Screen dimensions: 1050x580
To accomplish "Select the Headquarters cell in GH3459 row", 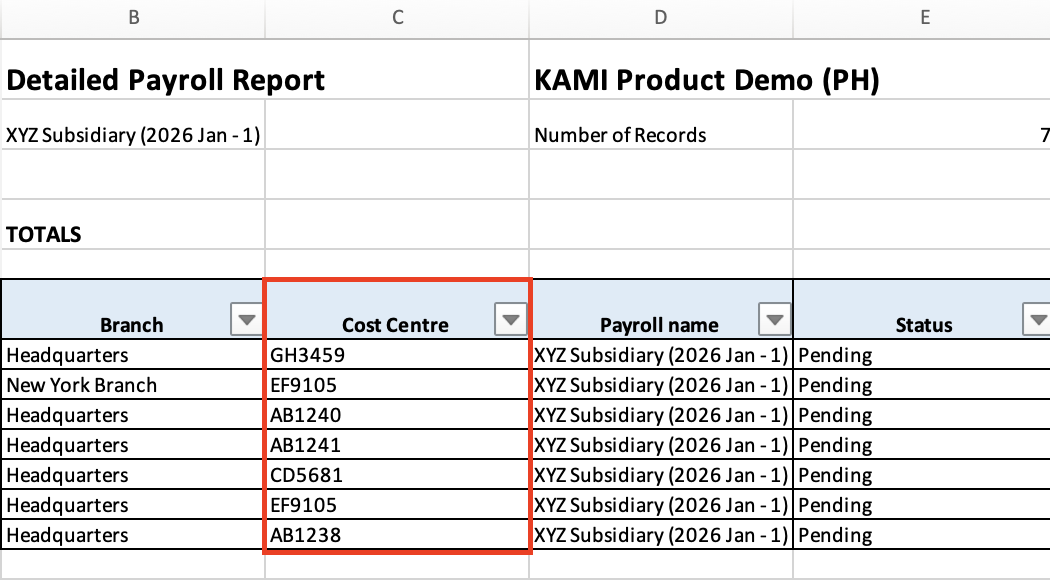I will pos(133,354).
